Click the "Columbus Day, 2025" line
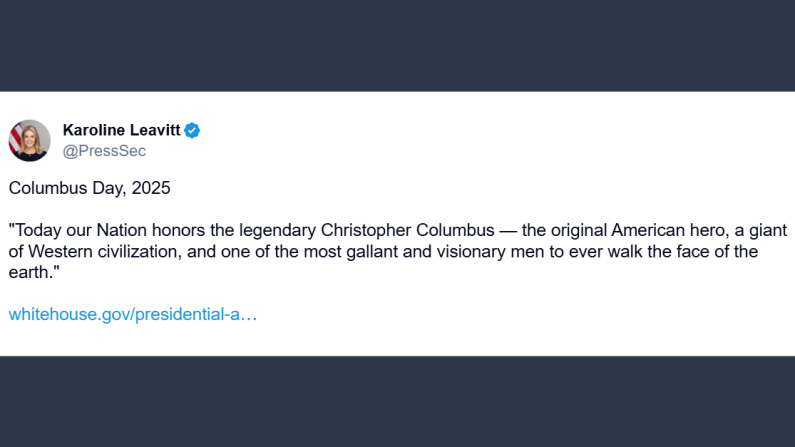The image size is (795, 447). [89, 187]
